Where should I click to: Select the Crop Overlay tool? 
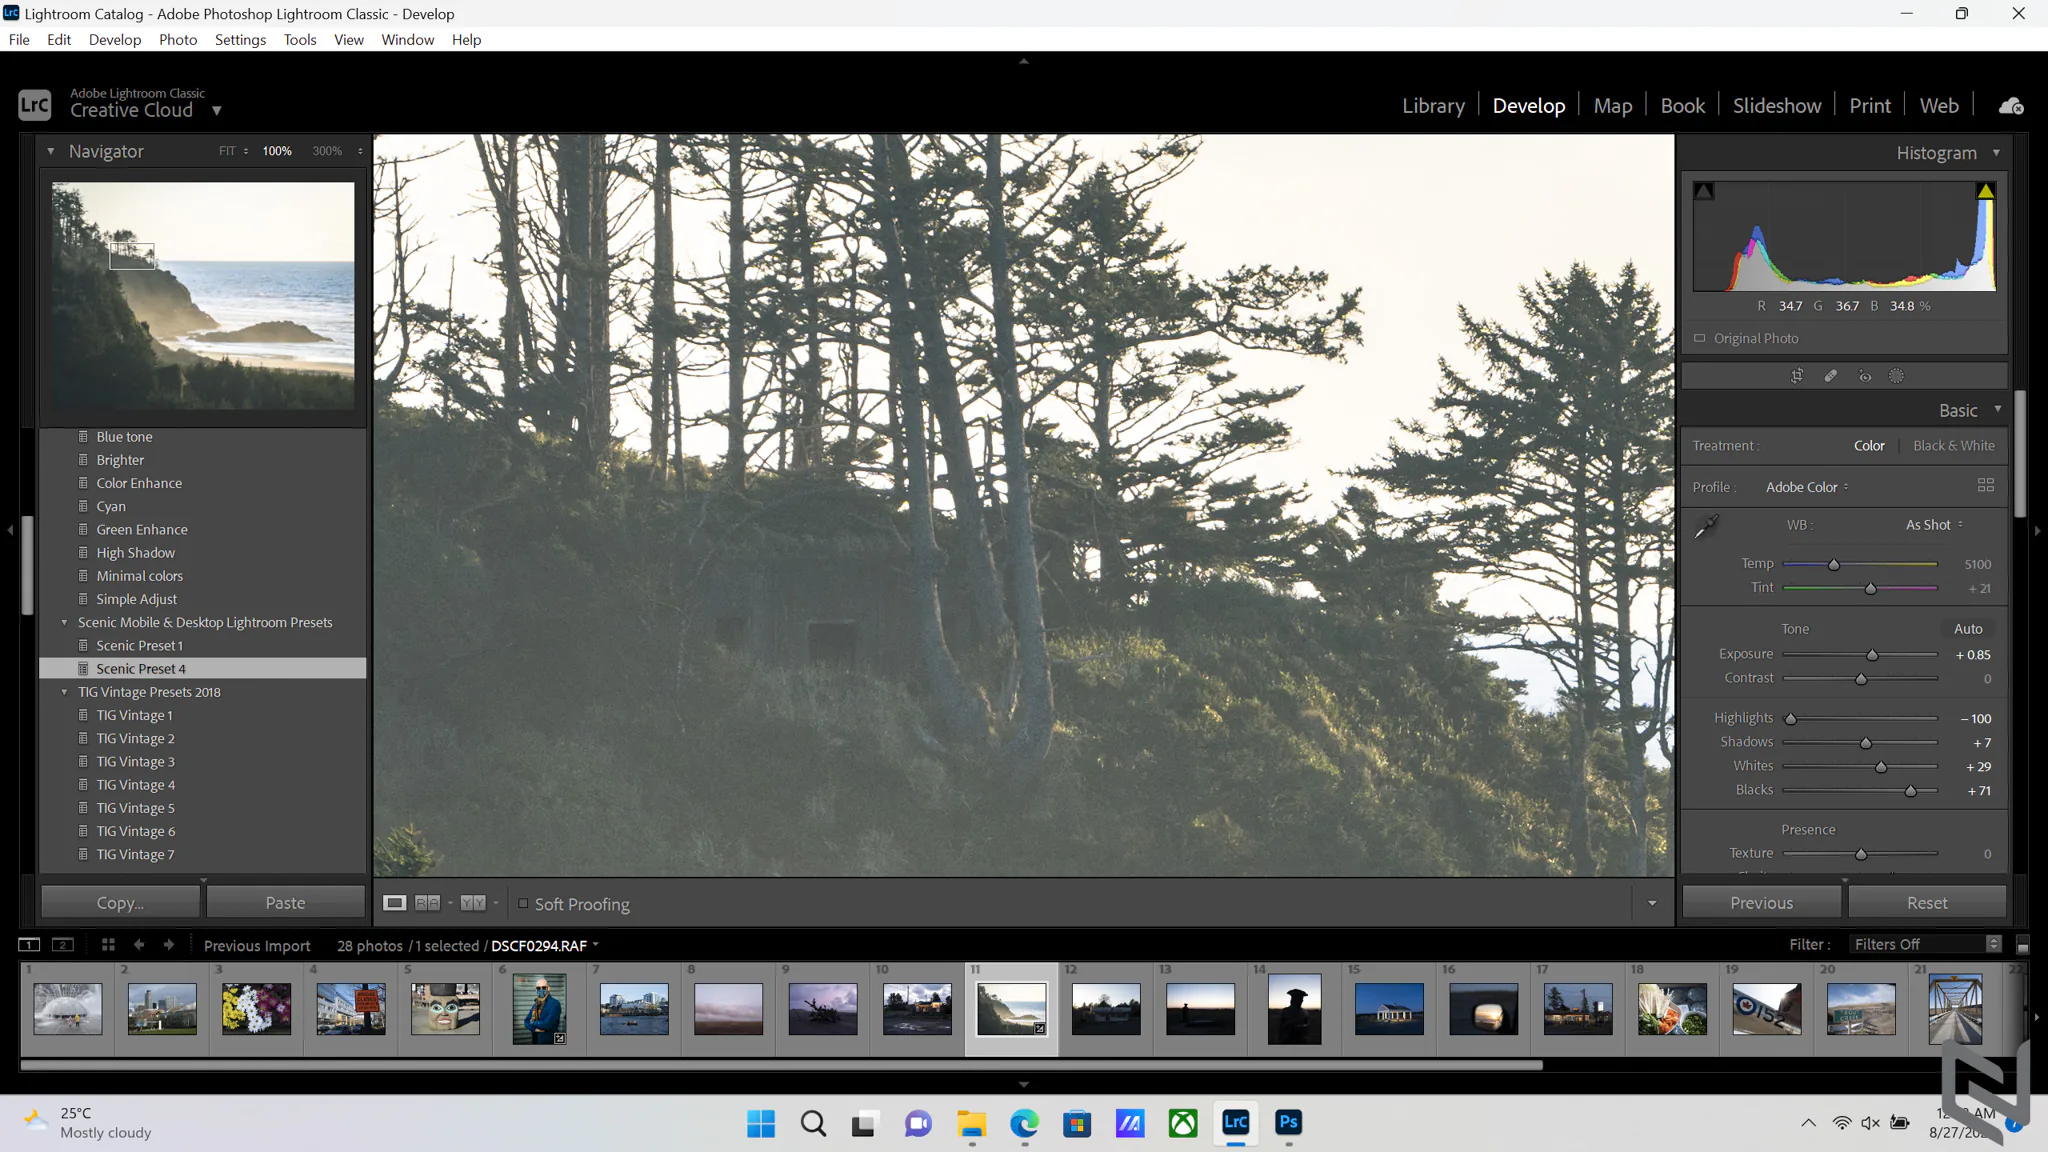[x=1797, y=376]
